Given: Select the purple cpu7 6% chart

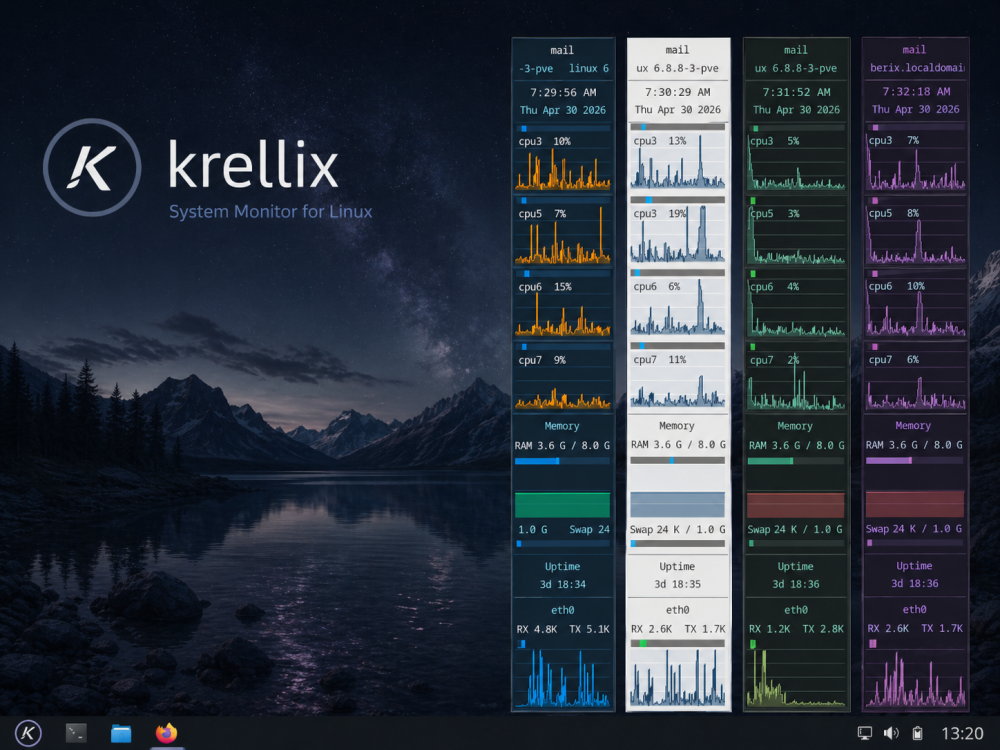Looking at the screenshot, I should pos(915,379).
